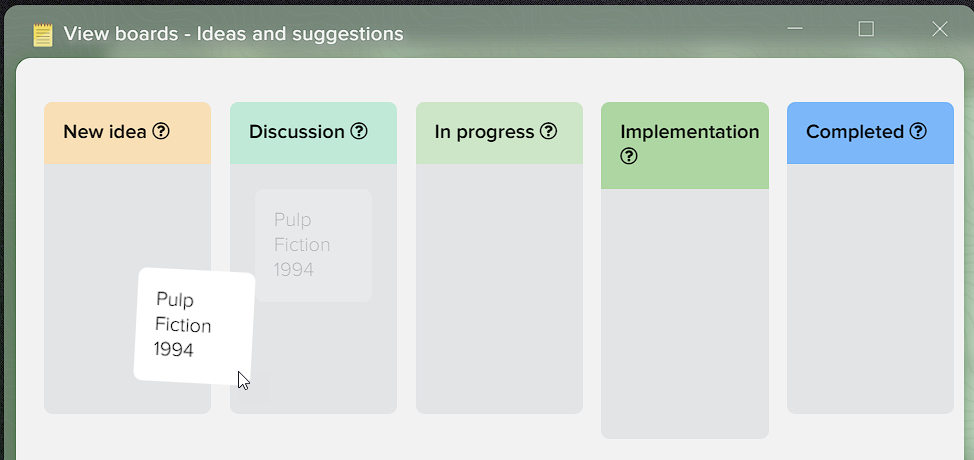
Task: Click the empty Implementation column body
Action: (685, 313)
